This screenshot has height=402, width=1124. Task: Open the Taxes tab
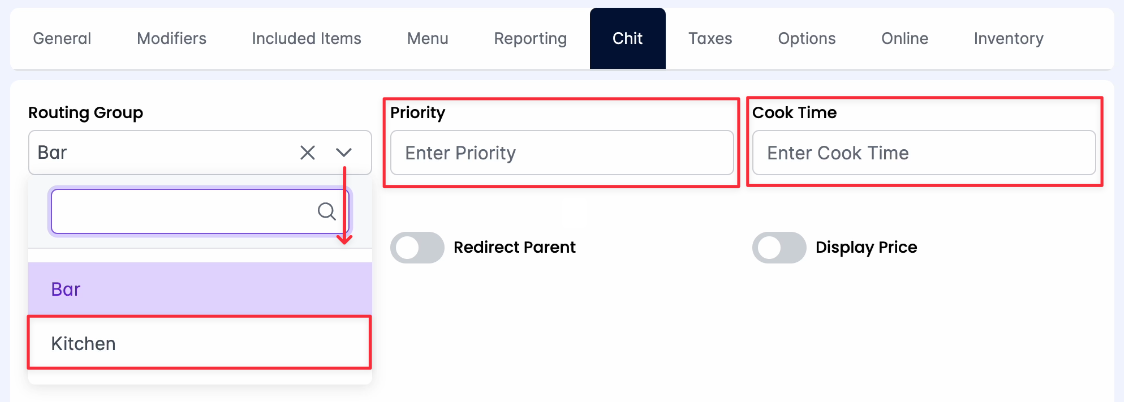pyautogui.click(x=710, y=39)
